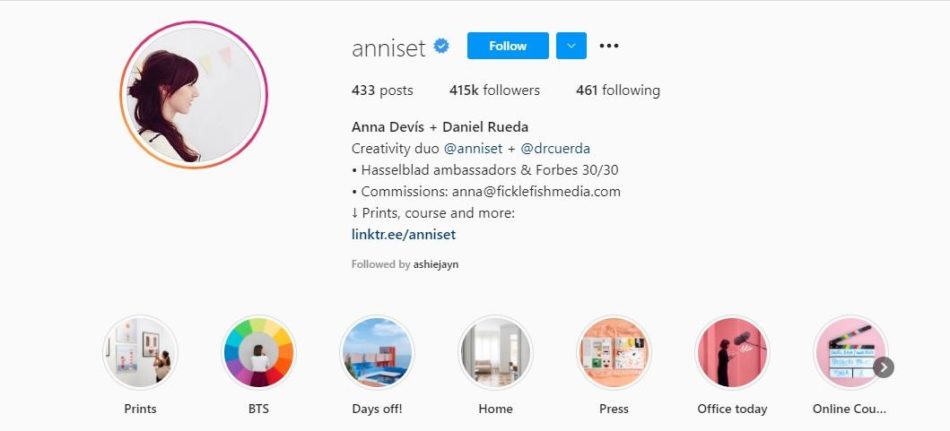Open the three-dots more options menu
950x431 pixels.
[x=609, y=46]
